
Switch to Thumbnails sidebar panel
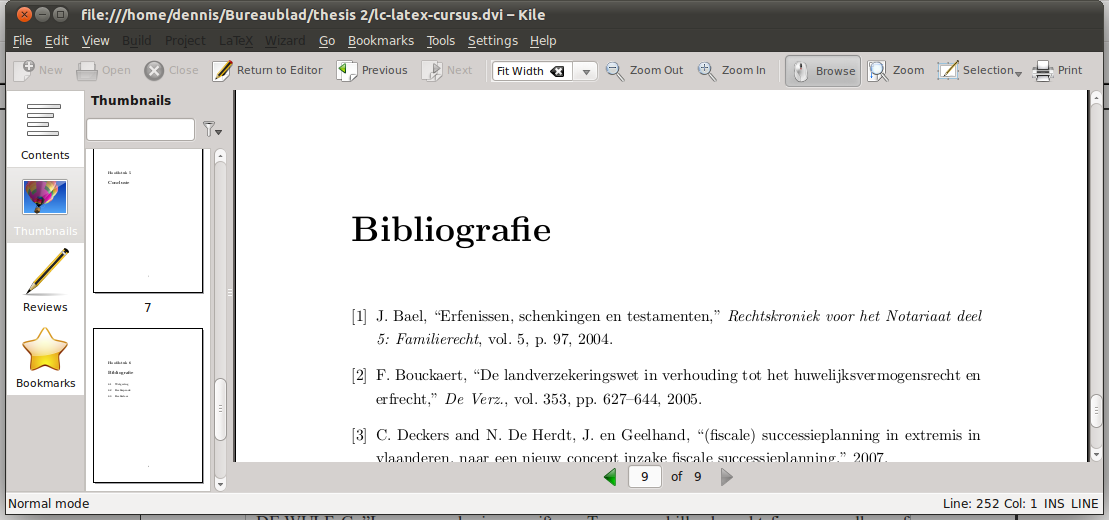pyautogui.click(x=45, y=207)
